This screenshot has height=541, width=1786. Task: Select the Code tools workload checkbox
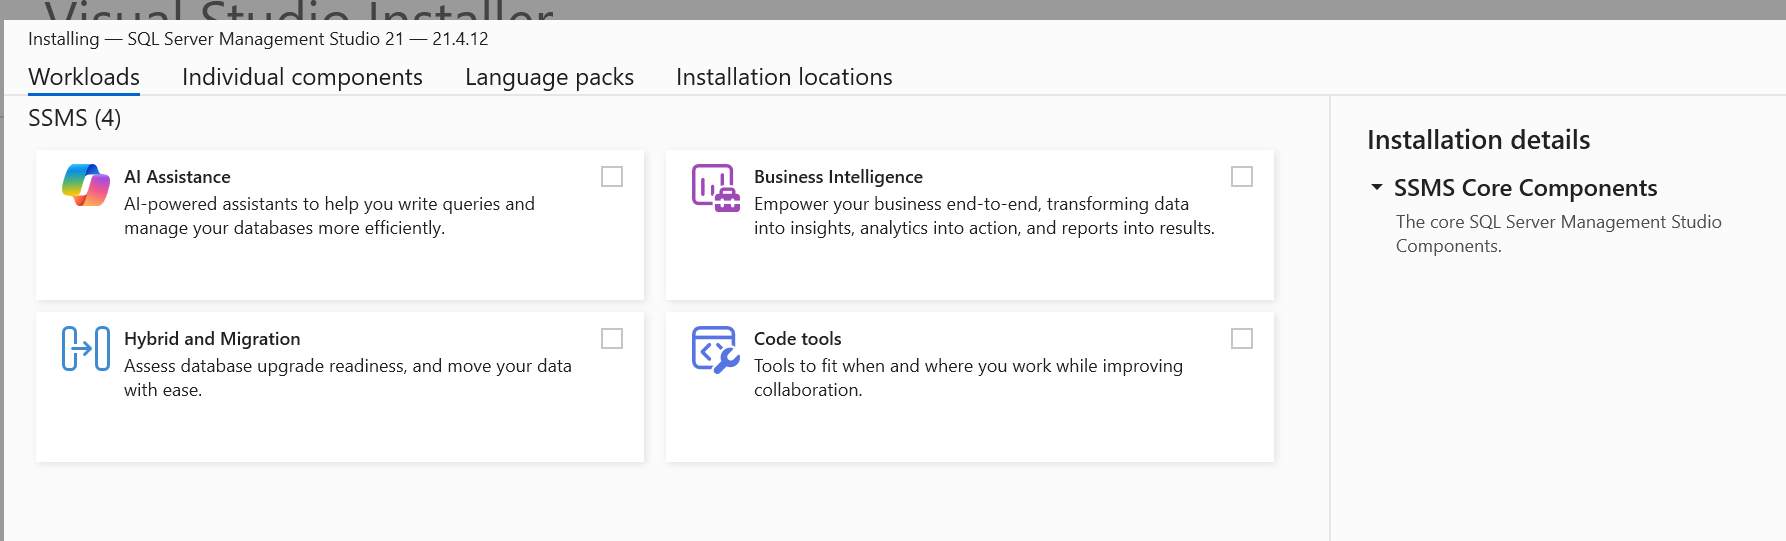point(1242,339)
